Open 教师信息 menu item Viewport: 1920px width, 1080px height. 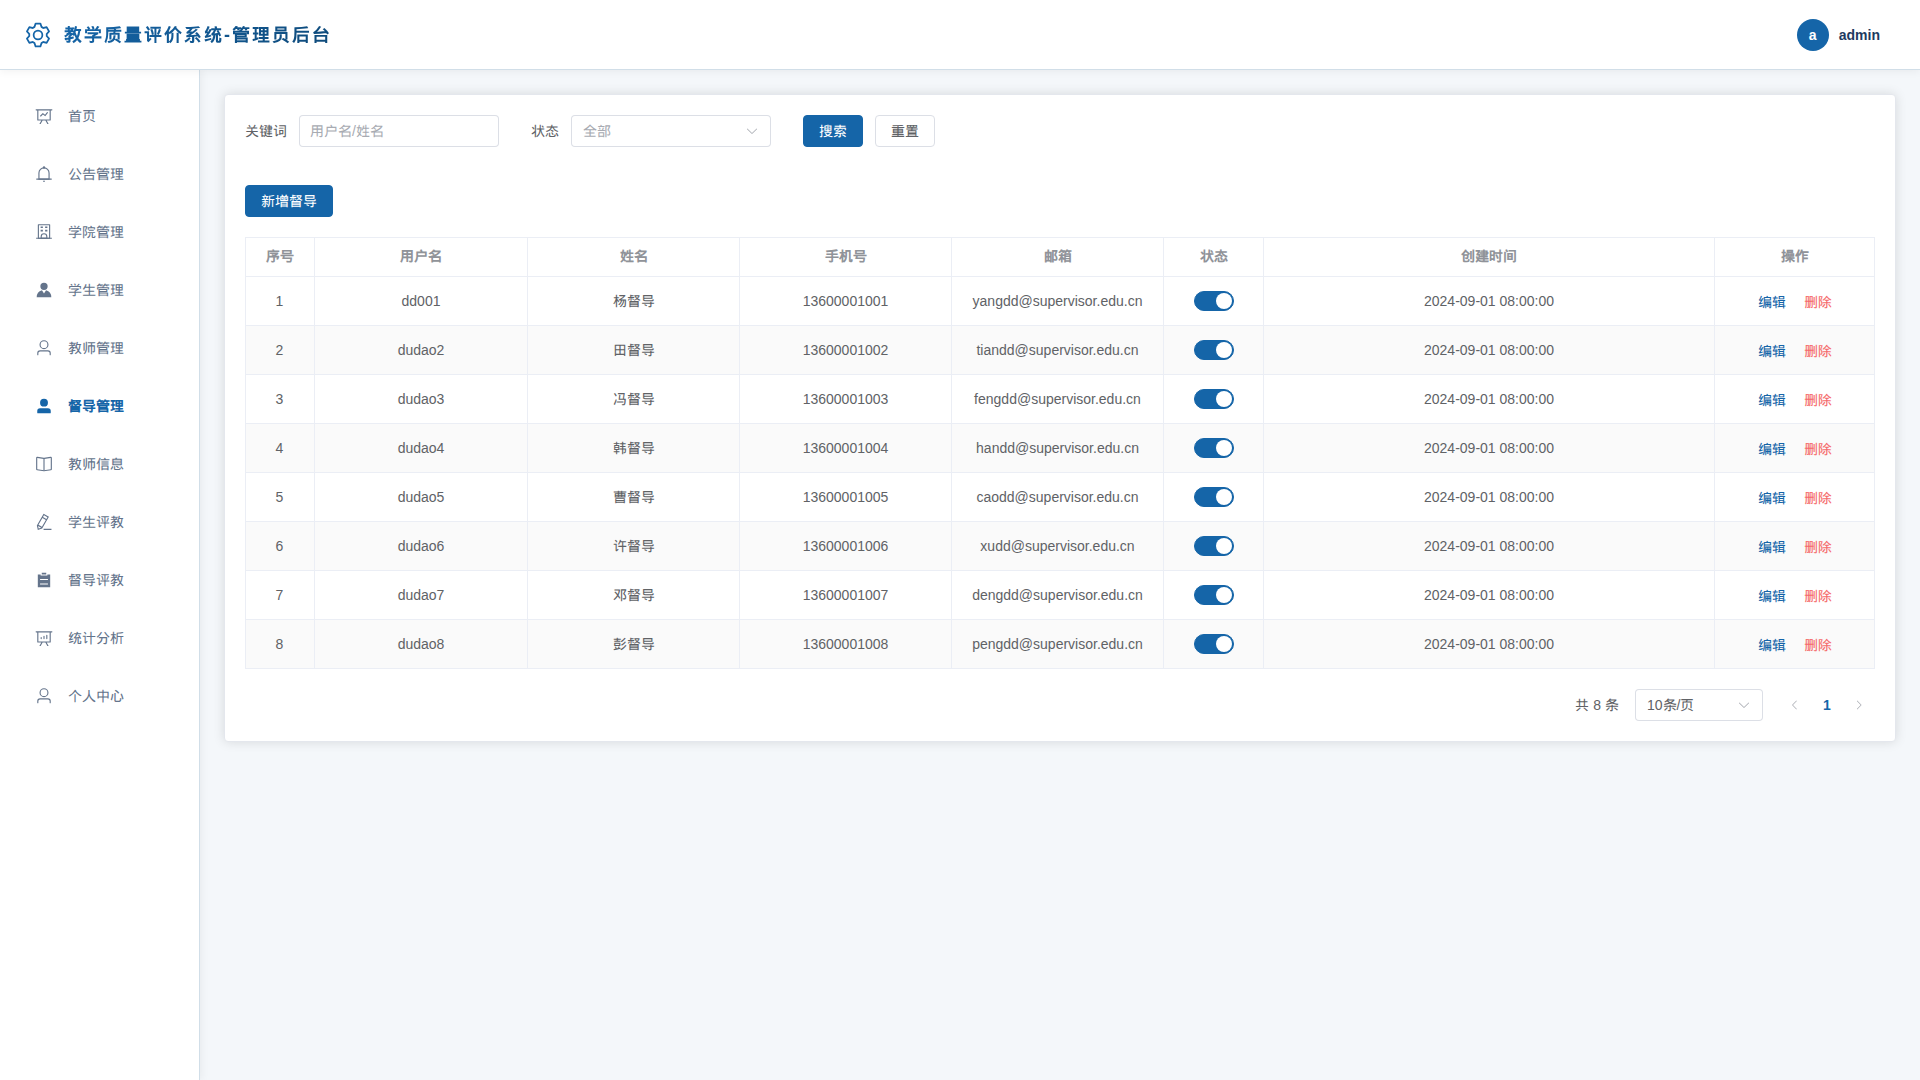99,464
